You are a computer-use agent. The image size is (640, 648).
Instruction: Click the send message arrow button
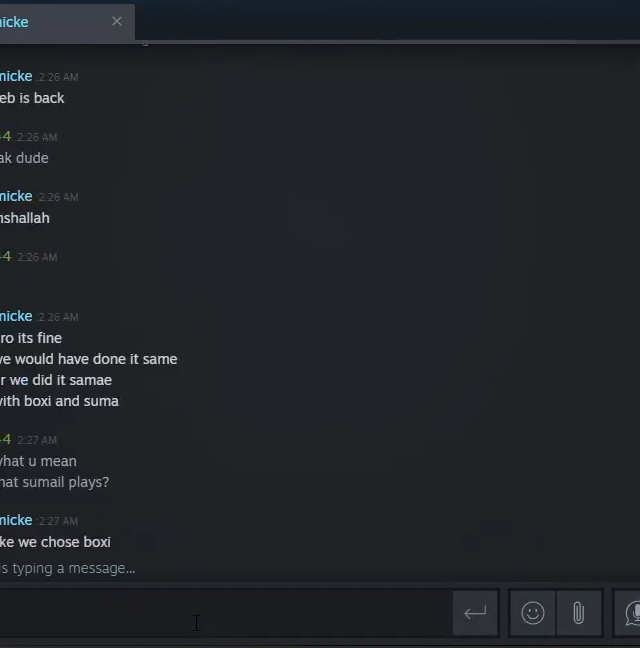point(475,613)
